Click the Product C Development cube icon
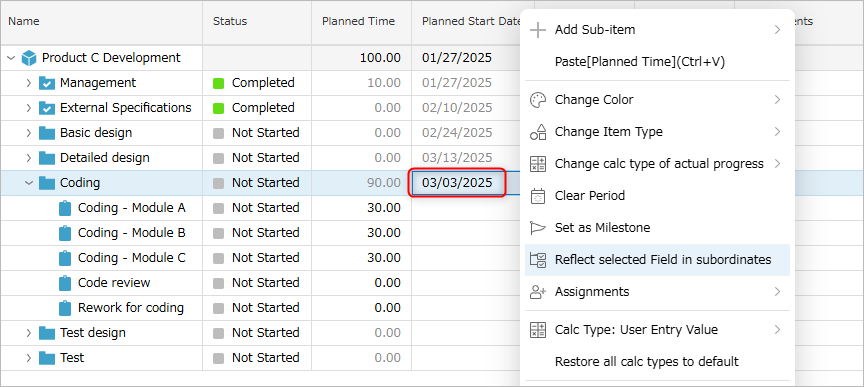 29,58
